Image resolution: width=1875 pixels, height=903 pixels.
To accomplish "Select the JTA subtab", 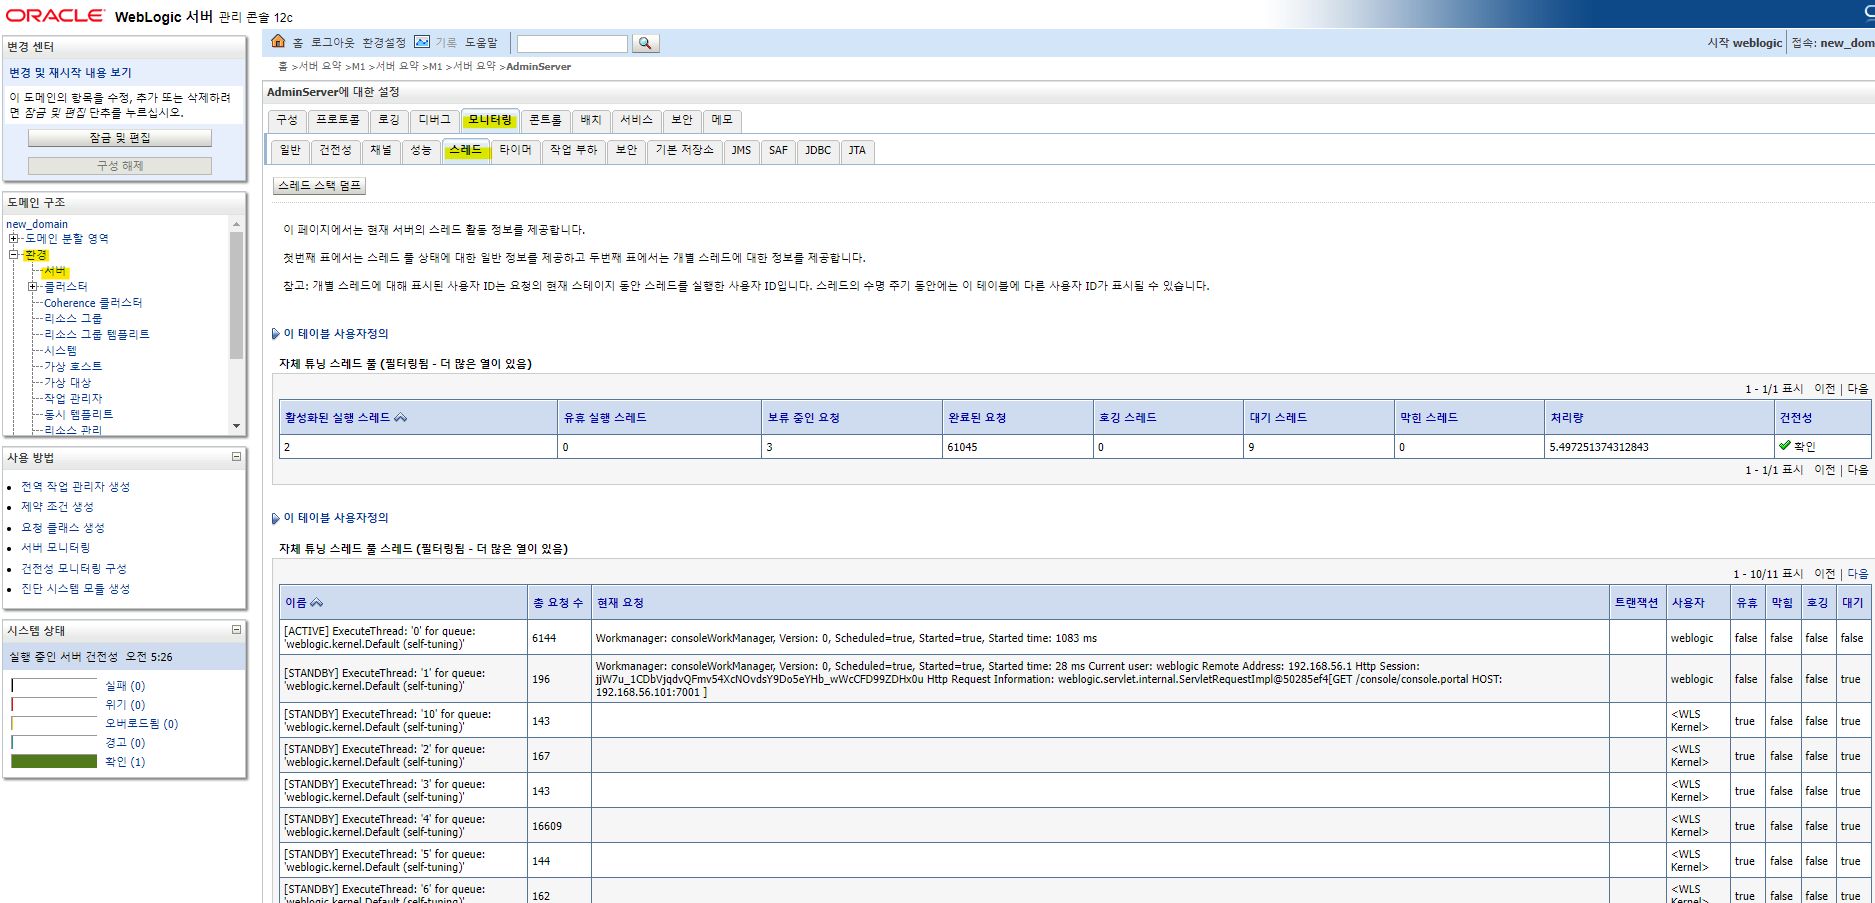I will pyautogui.click(x=857, y=151).
